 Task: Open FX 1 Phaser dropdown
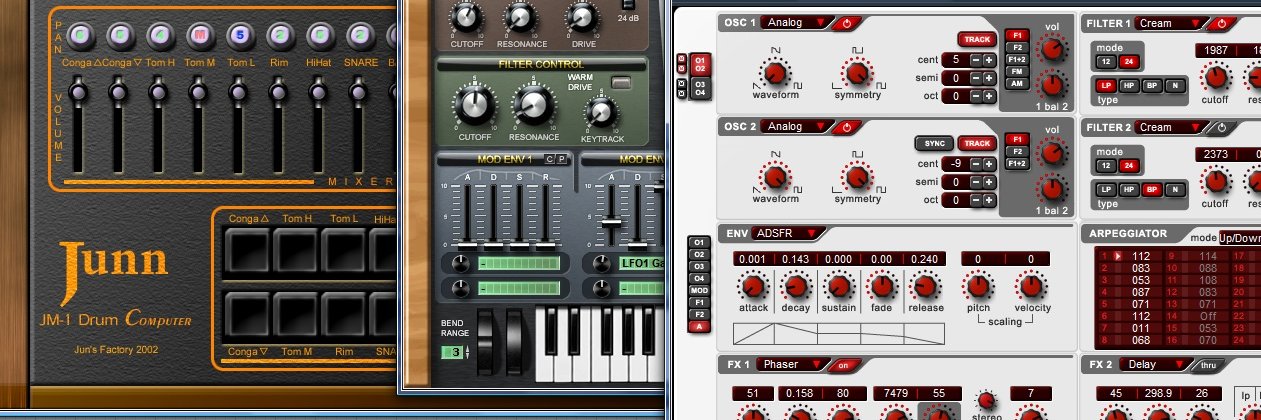[x=795, y=364]
